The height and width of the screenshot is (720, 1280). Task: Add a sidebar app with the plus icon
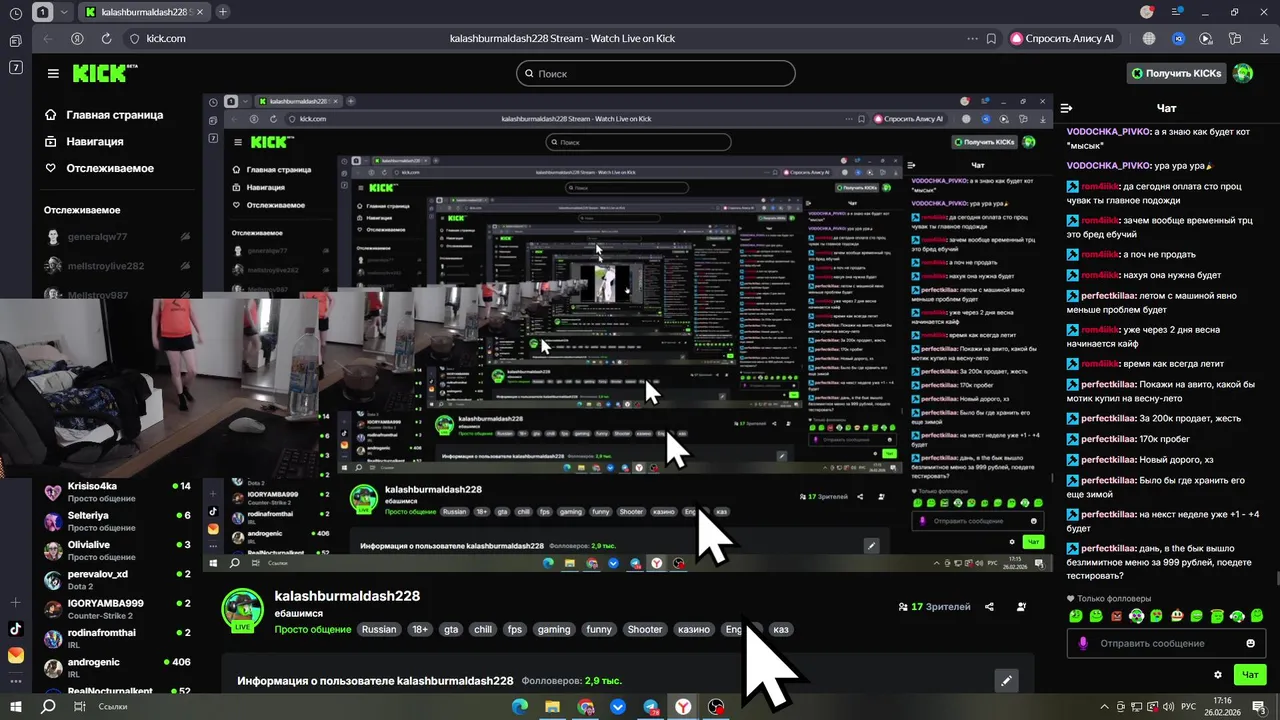pyautogui.click(x=15, y=603)
